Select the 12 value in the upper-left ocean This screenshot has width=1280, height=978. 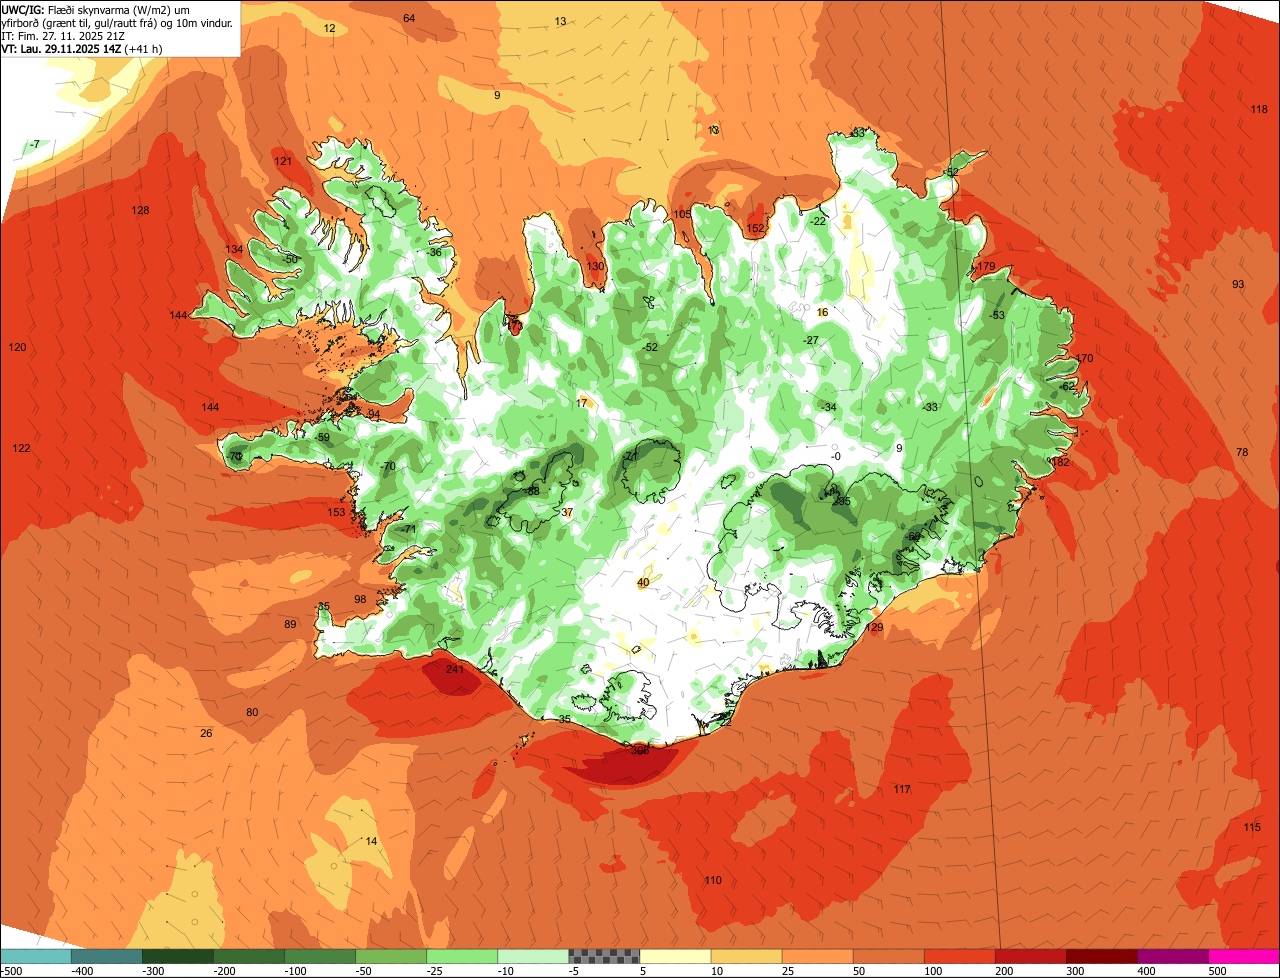pyautogui.click(x=330, y=29)
